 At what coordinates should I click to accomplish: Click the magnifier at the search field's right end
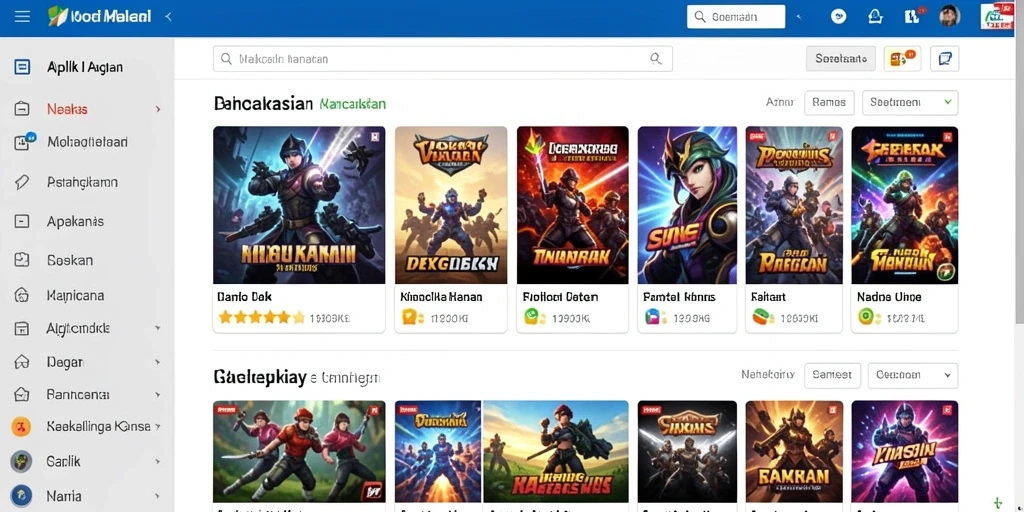(x=656, y=59)
